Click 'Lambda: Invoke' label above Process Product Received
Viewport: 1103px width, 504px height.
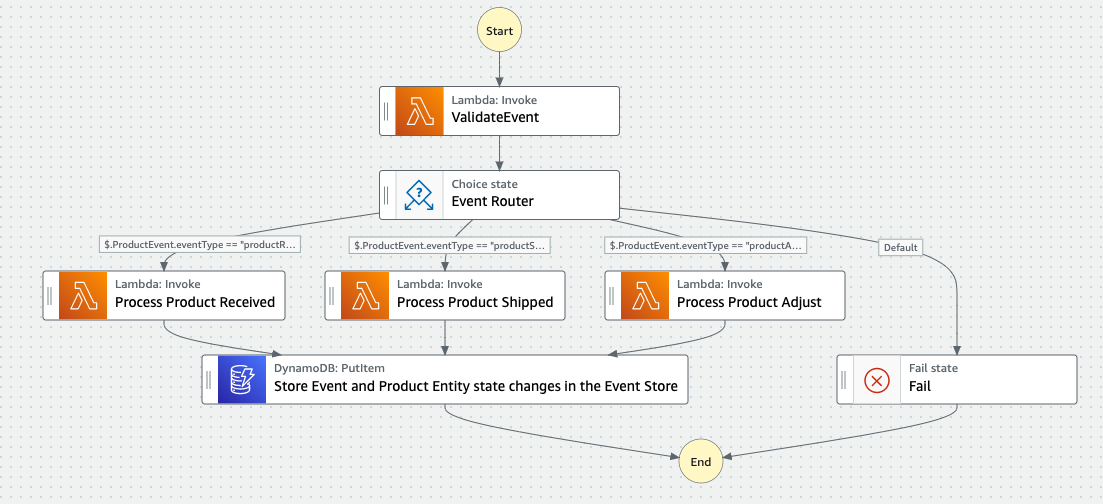[158, 284]
